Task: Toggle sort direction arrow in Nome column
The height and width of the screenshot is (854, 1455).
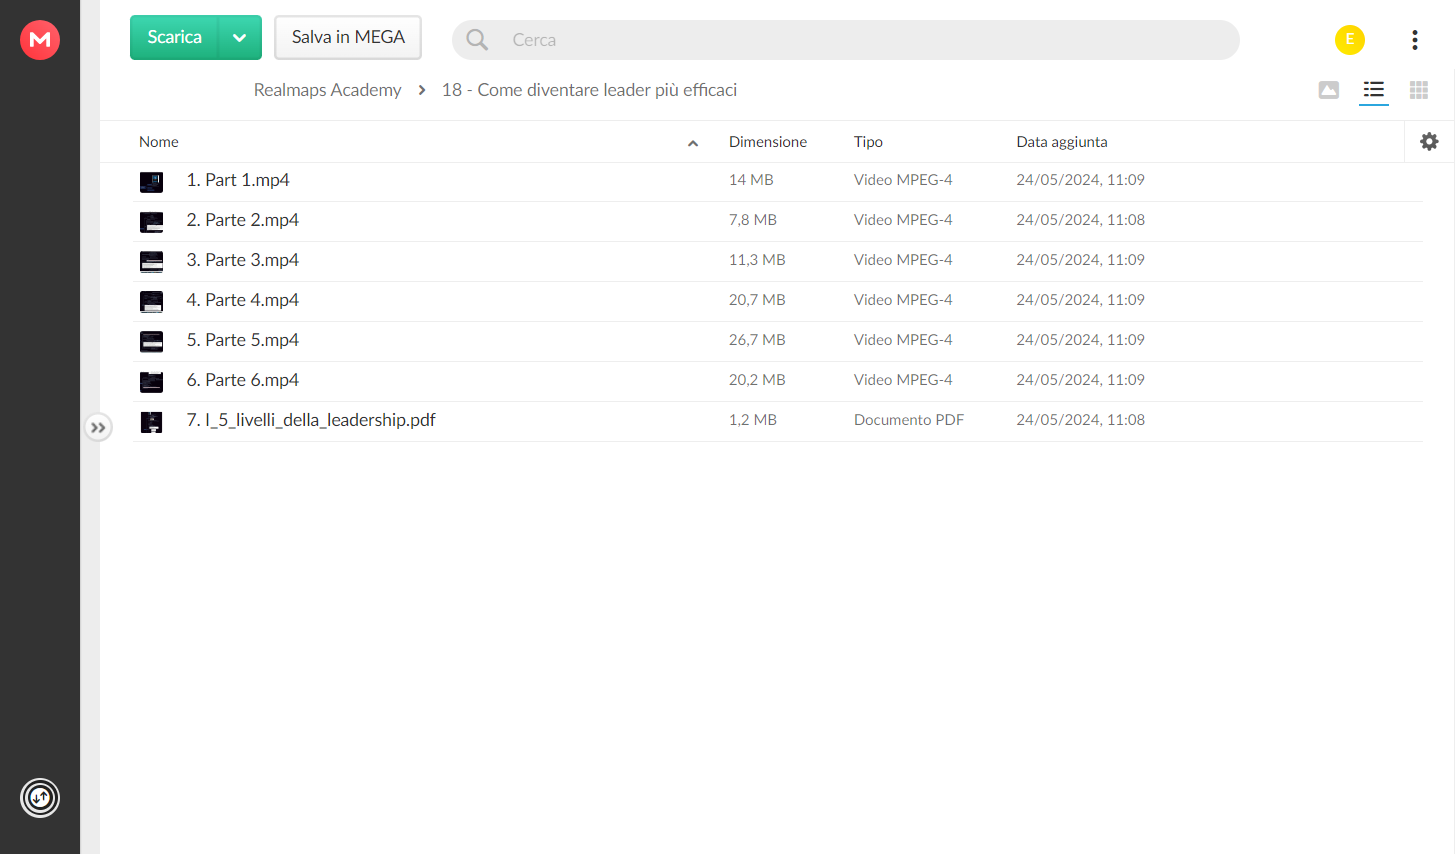Action: [x=693, y=143]
